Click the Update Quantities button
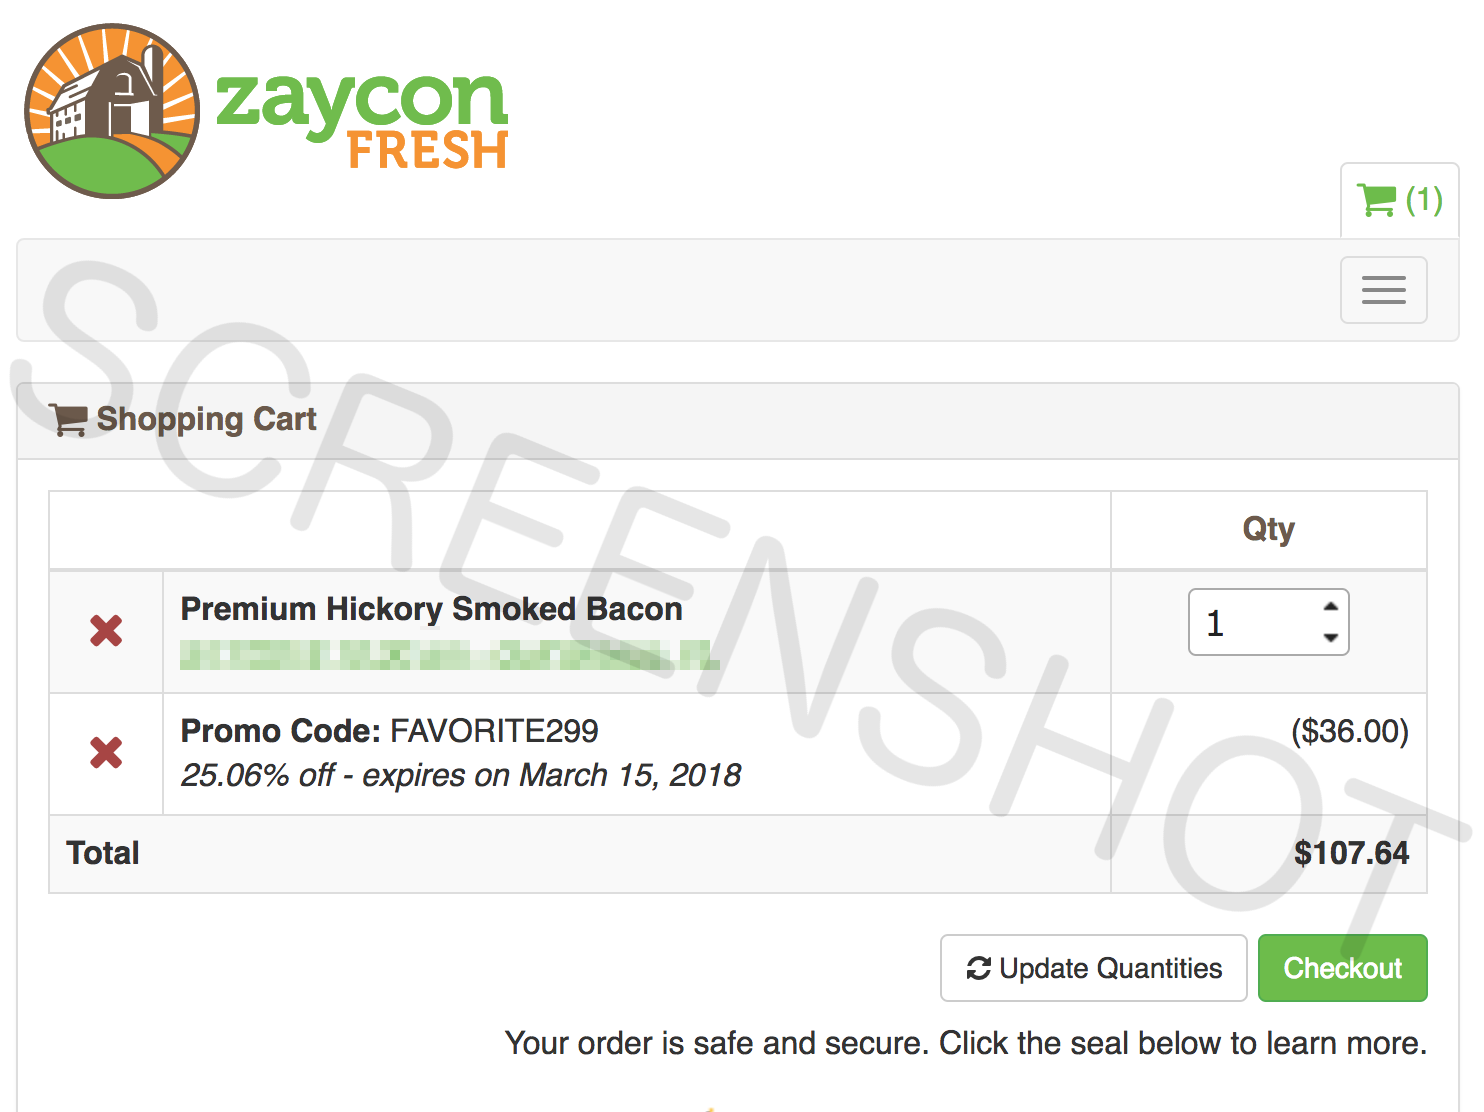Image resolution: width=1484 pixels, height=1112 pixels. [x=1093, y=968]
